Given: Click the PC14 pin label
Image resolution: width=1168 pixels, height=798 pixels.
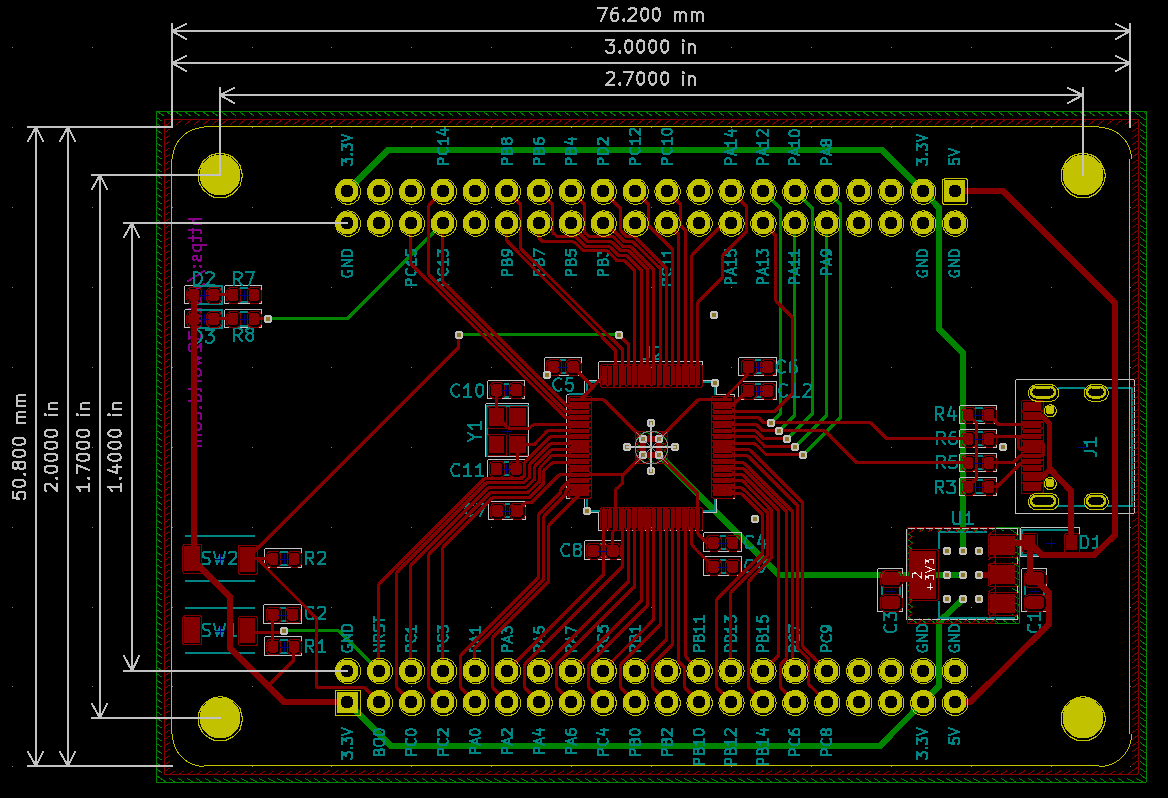Looking at the screenshot, I should pos(443,147).
